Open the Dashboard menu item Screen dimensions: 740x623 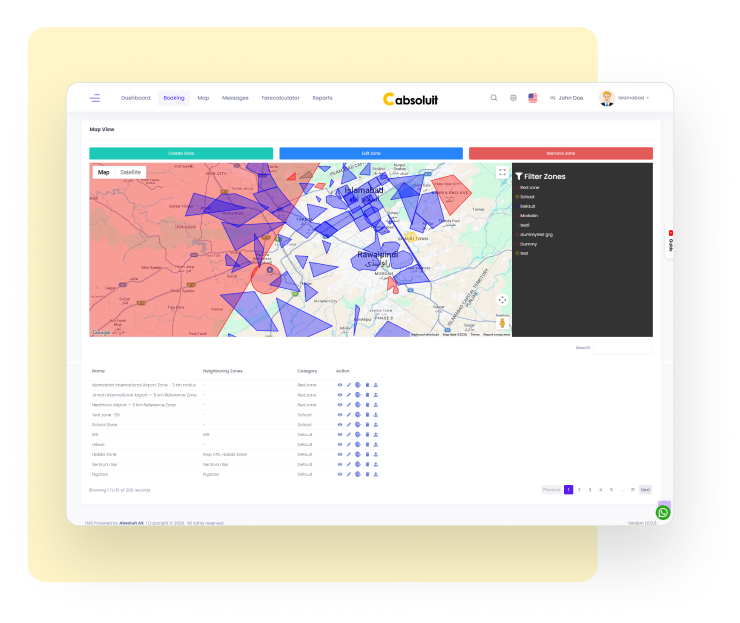coord(135,98)
